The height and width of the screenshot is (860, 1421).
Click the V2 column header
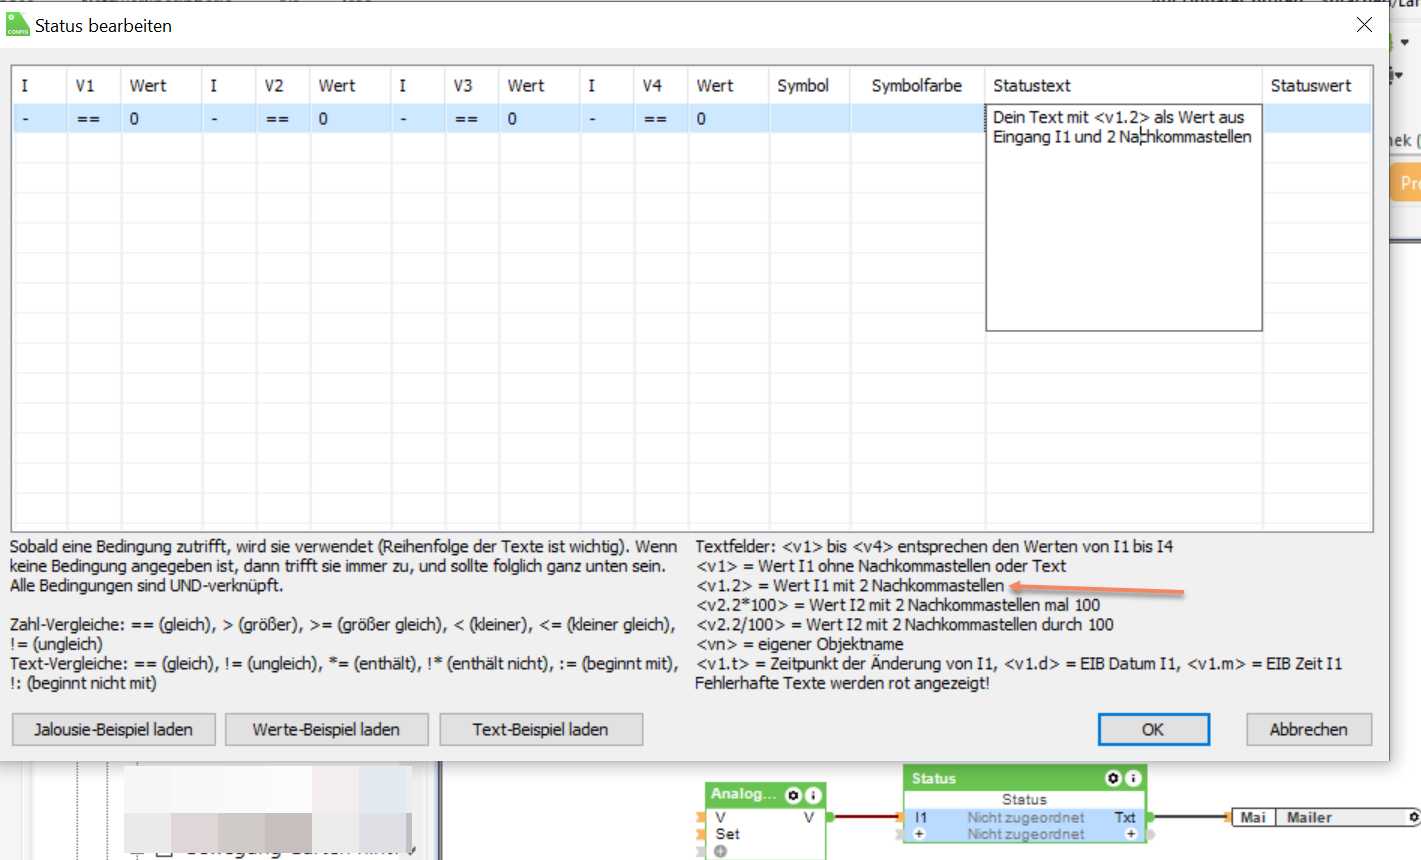coord(283,86)
